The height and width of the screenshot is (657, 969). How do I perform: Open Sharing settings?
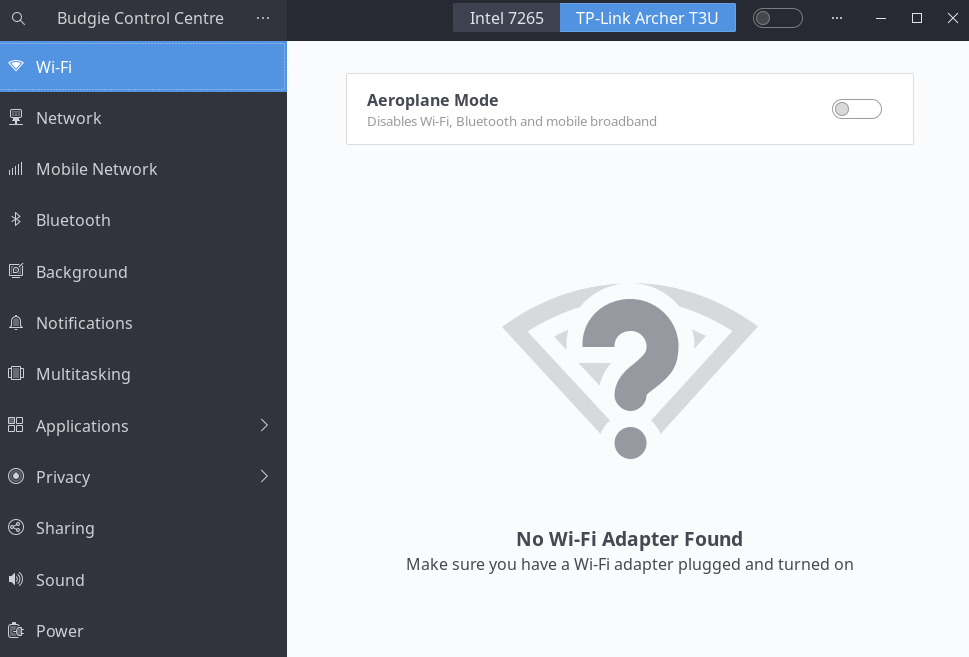point(143,528)
